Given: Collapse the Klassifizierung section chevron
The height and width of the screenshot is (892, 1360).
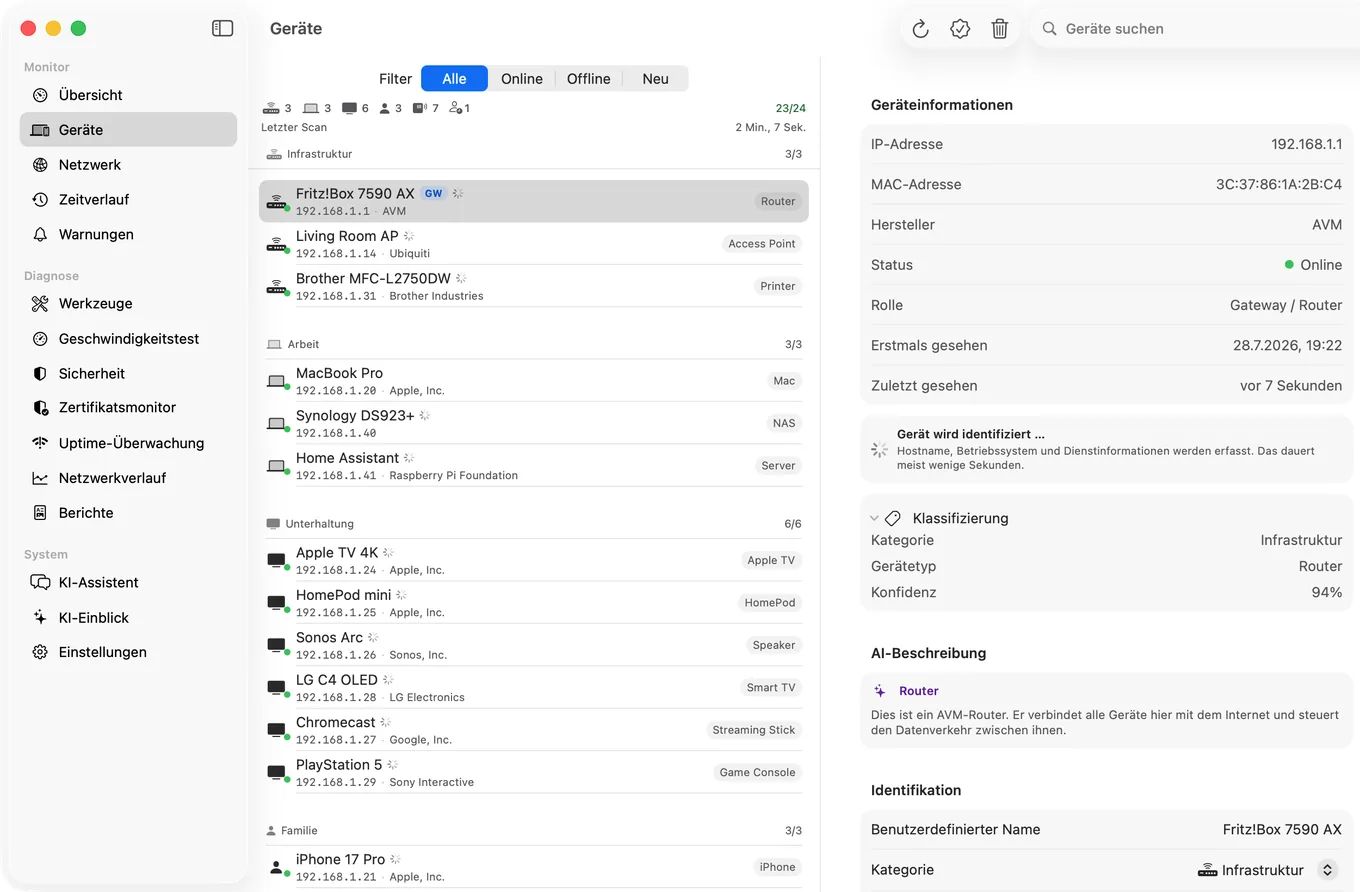Looking at the screenshot, I should (x=874, y=519).
